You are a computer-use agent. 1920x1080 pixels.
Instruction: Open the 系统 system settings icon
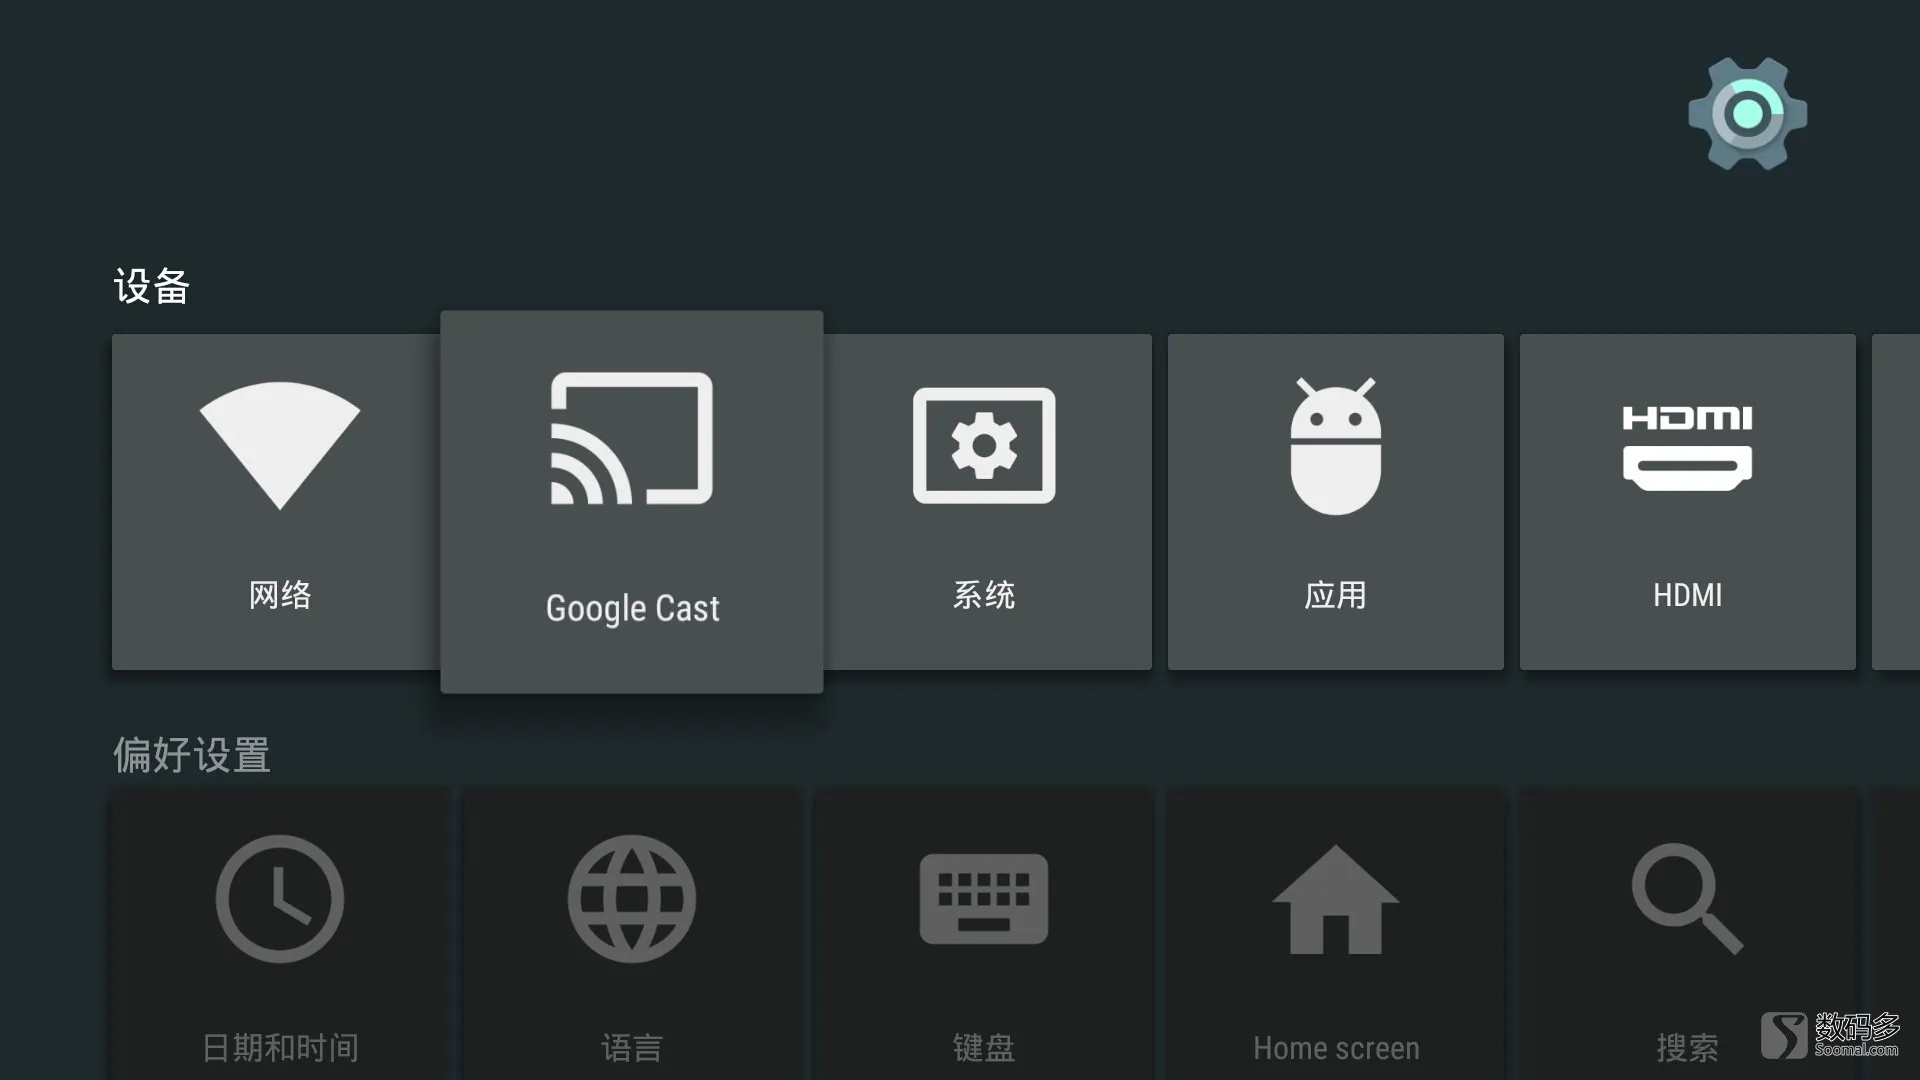[984, 445]
